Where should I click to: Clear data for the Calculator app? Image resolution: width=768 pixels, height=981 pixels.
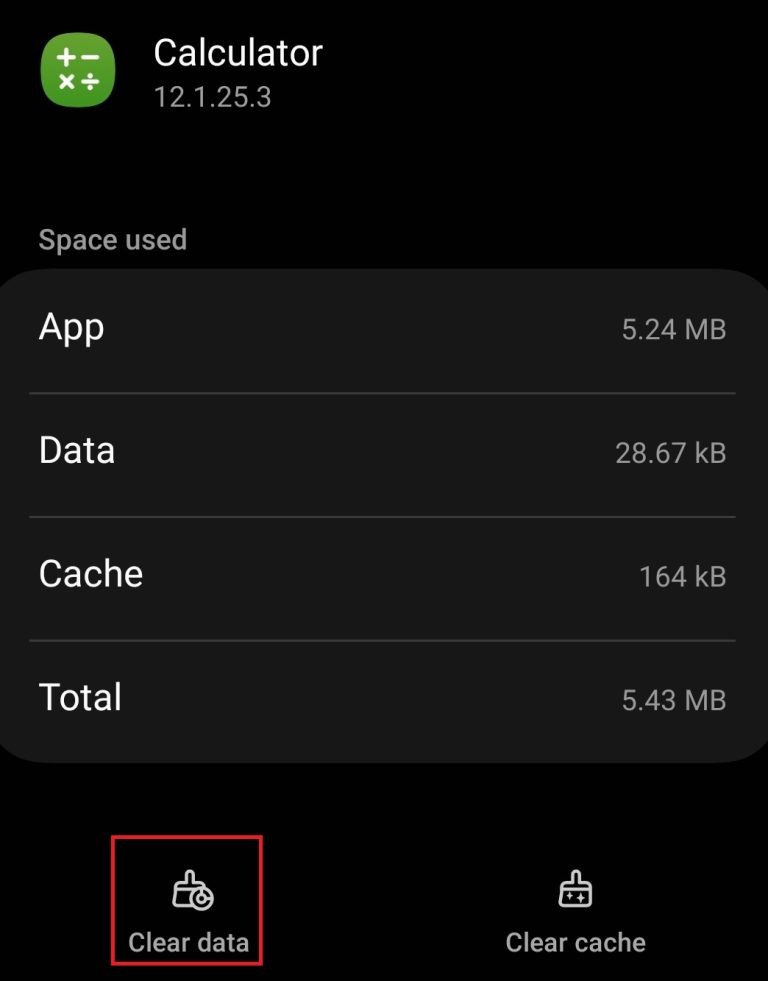tap(186, 900)
